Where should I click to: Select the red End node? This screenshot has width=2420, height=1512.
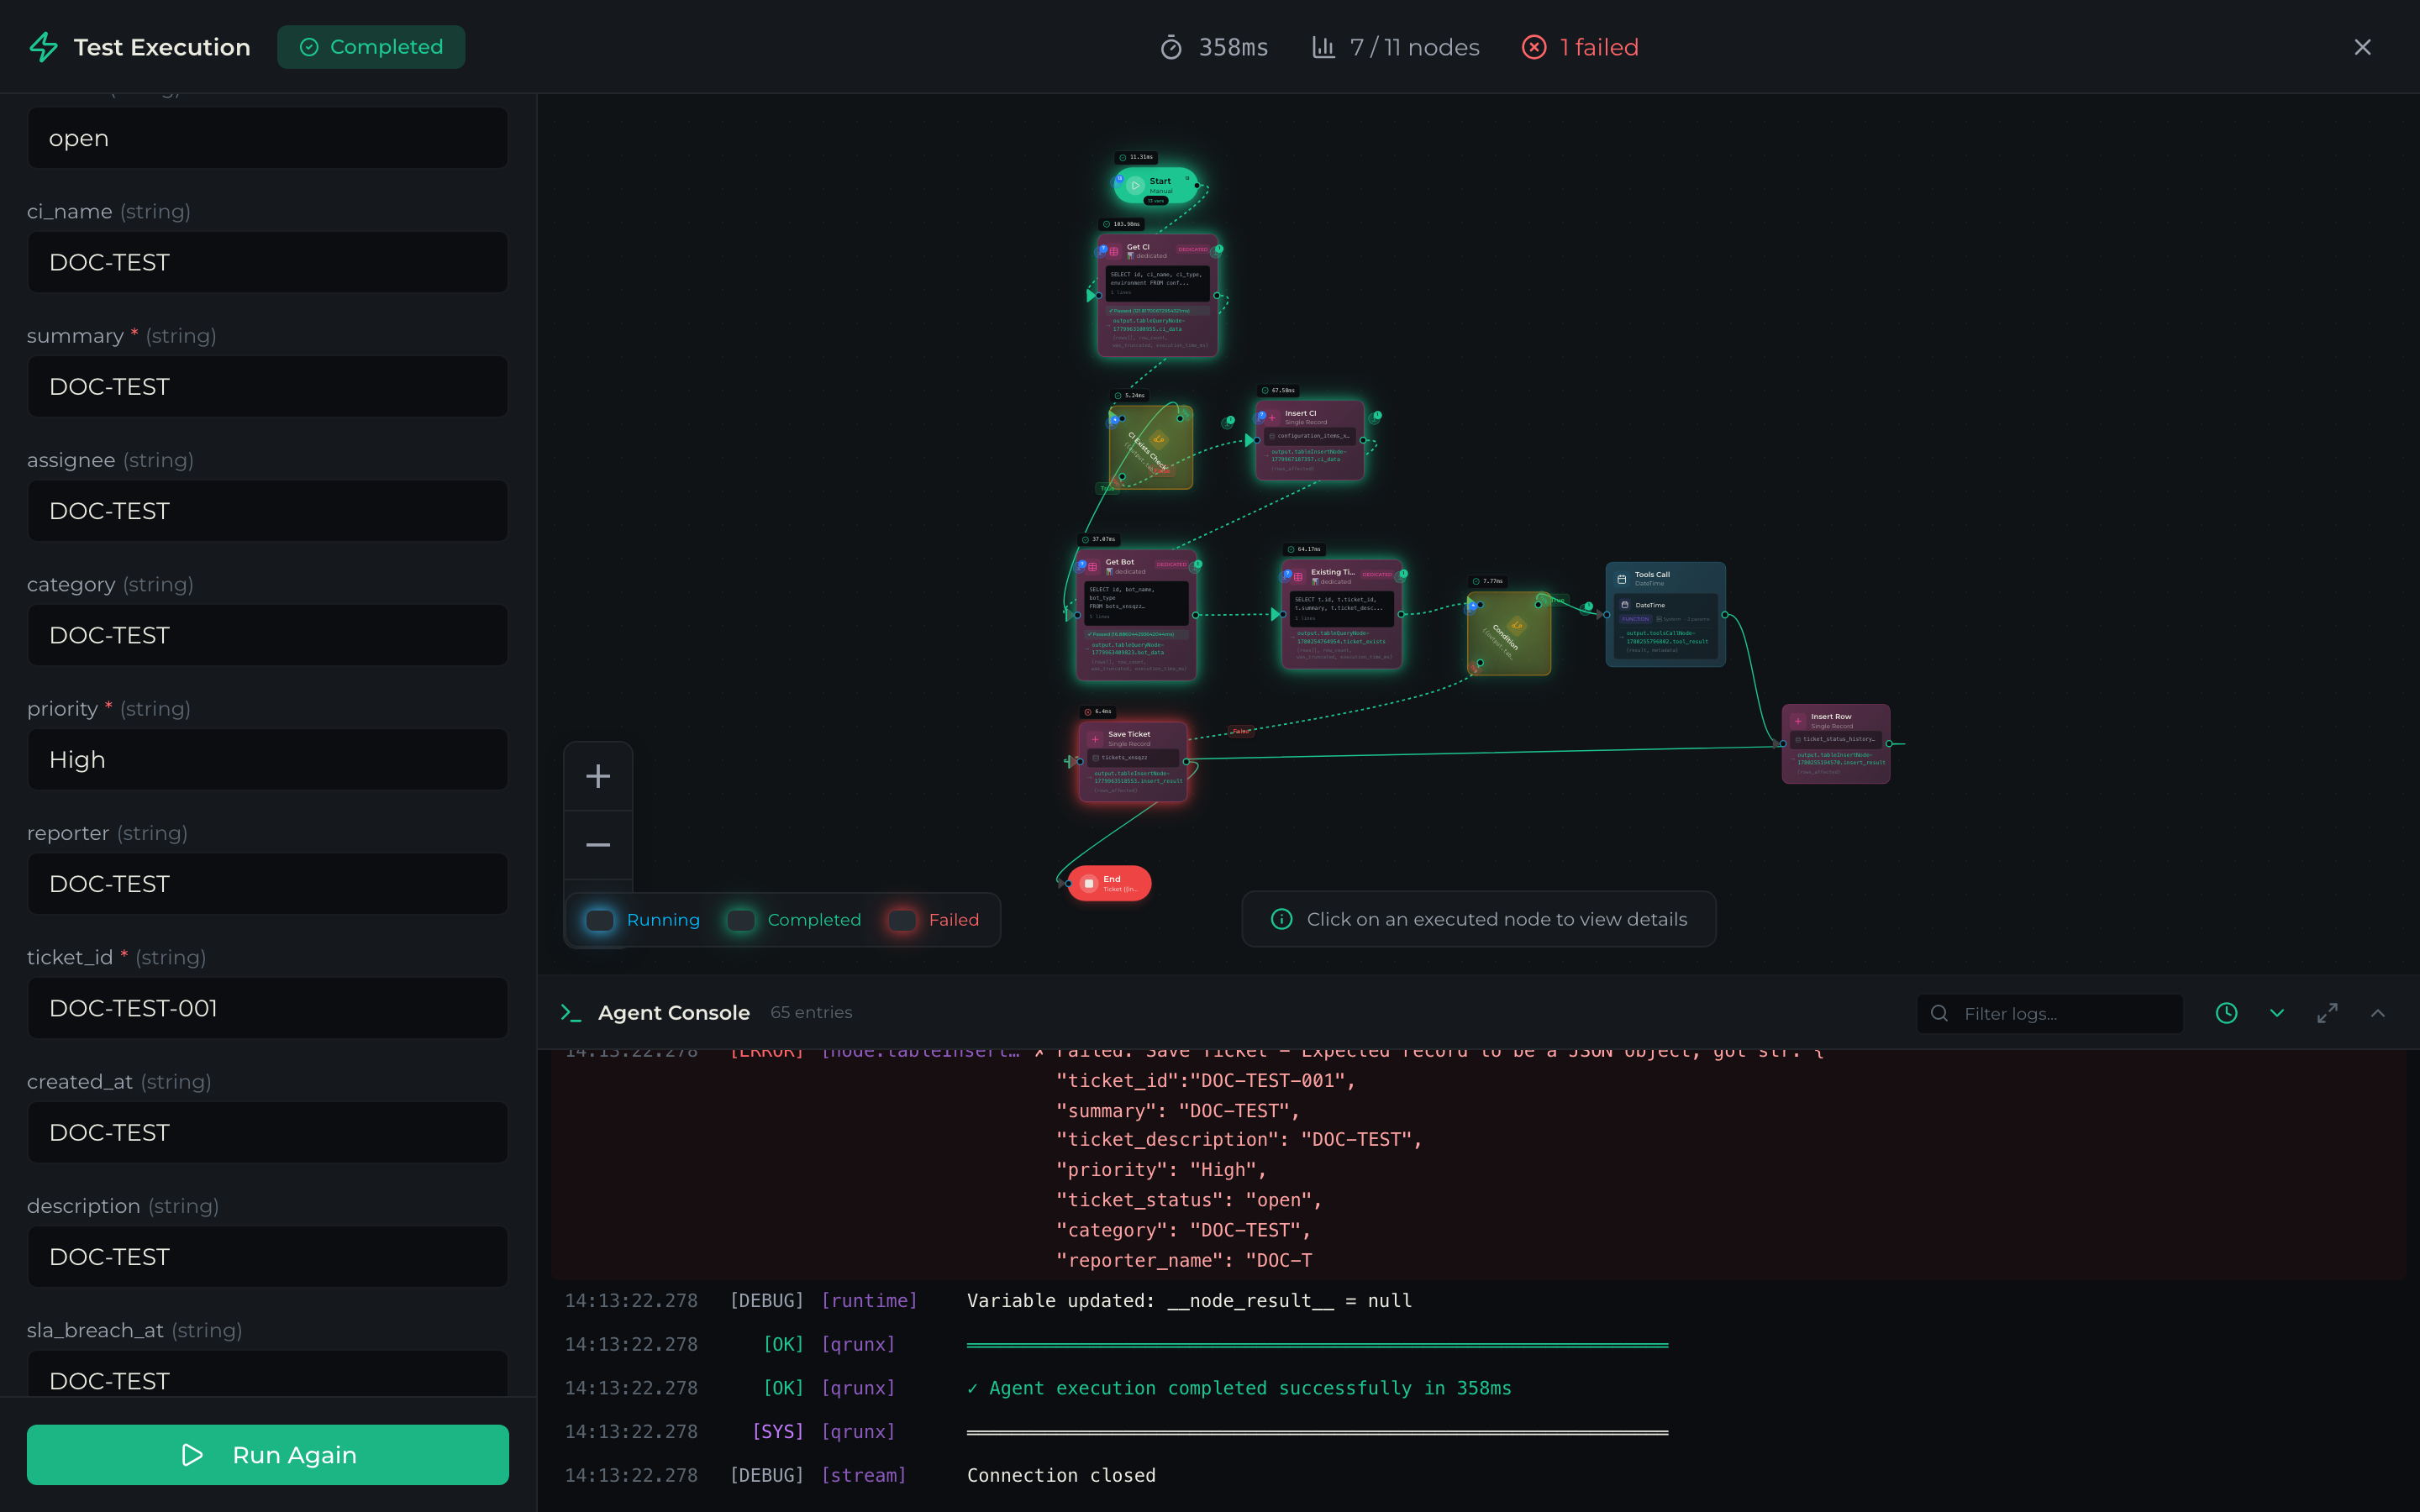[1109, 883]
